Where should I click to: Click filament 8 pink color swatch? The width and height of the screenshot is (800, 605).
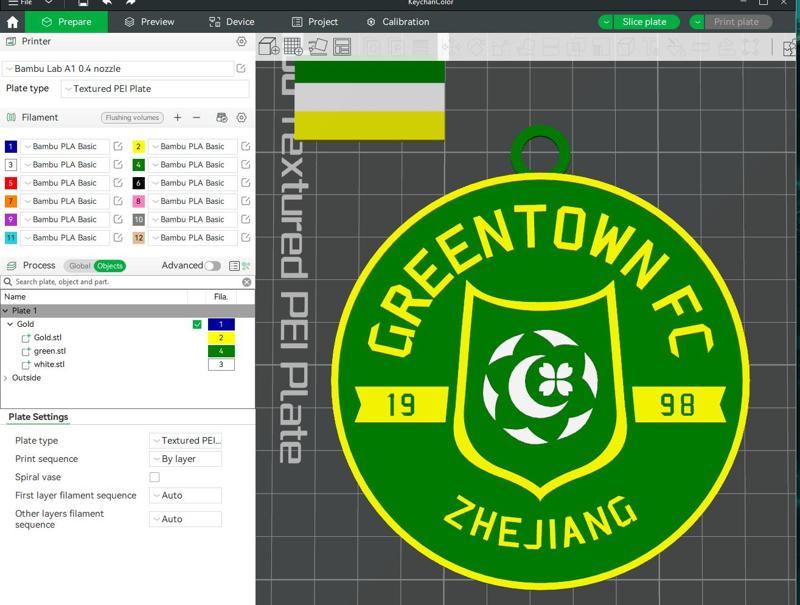pyautogui.click(x=138, y=201)
